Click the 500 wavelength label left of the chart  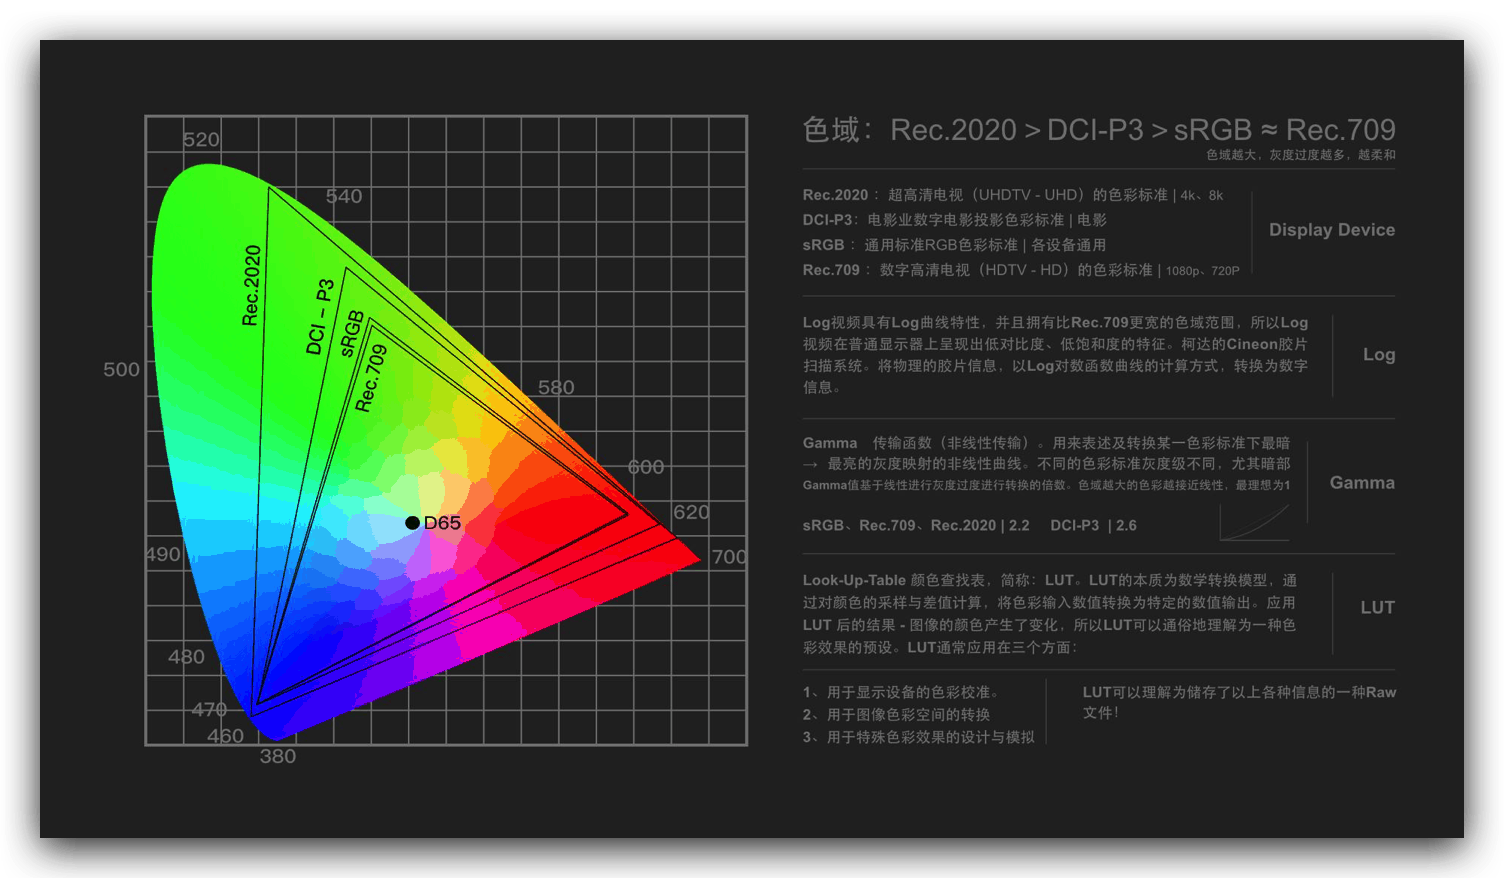click(x=121, y=370)
